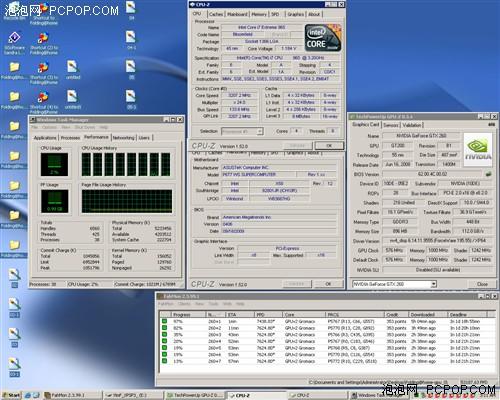Select the FahMon row showing 82% progress
Image resolution: width=500 pixels, height=400 pixels.
pos(327,328)
